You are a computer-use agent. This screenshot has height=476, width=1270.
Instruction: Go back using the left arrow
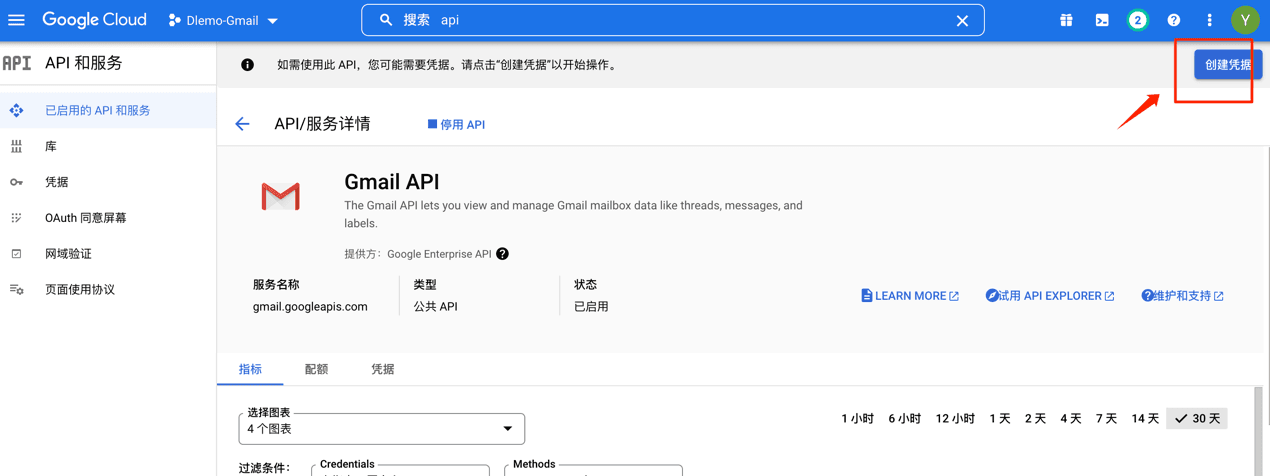(242, 124)
